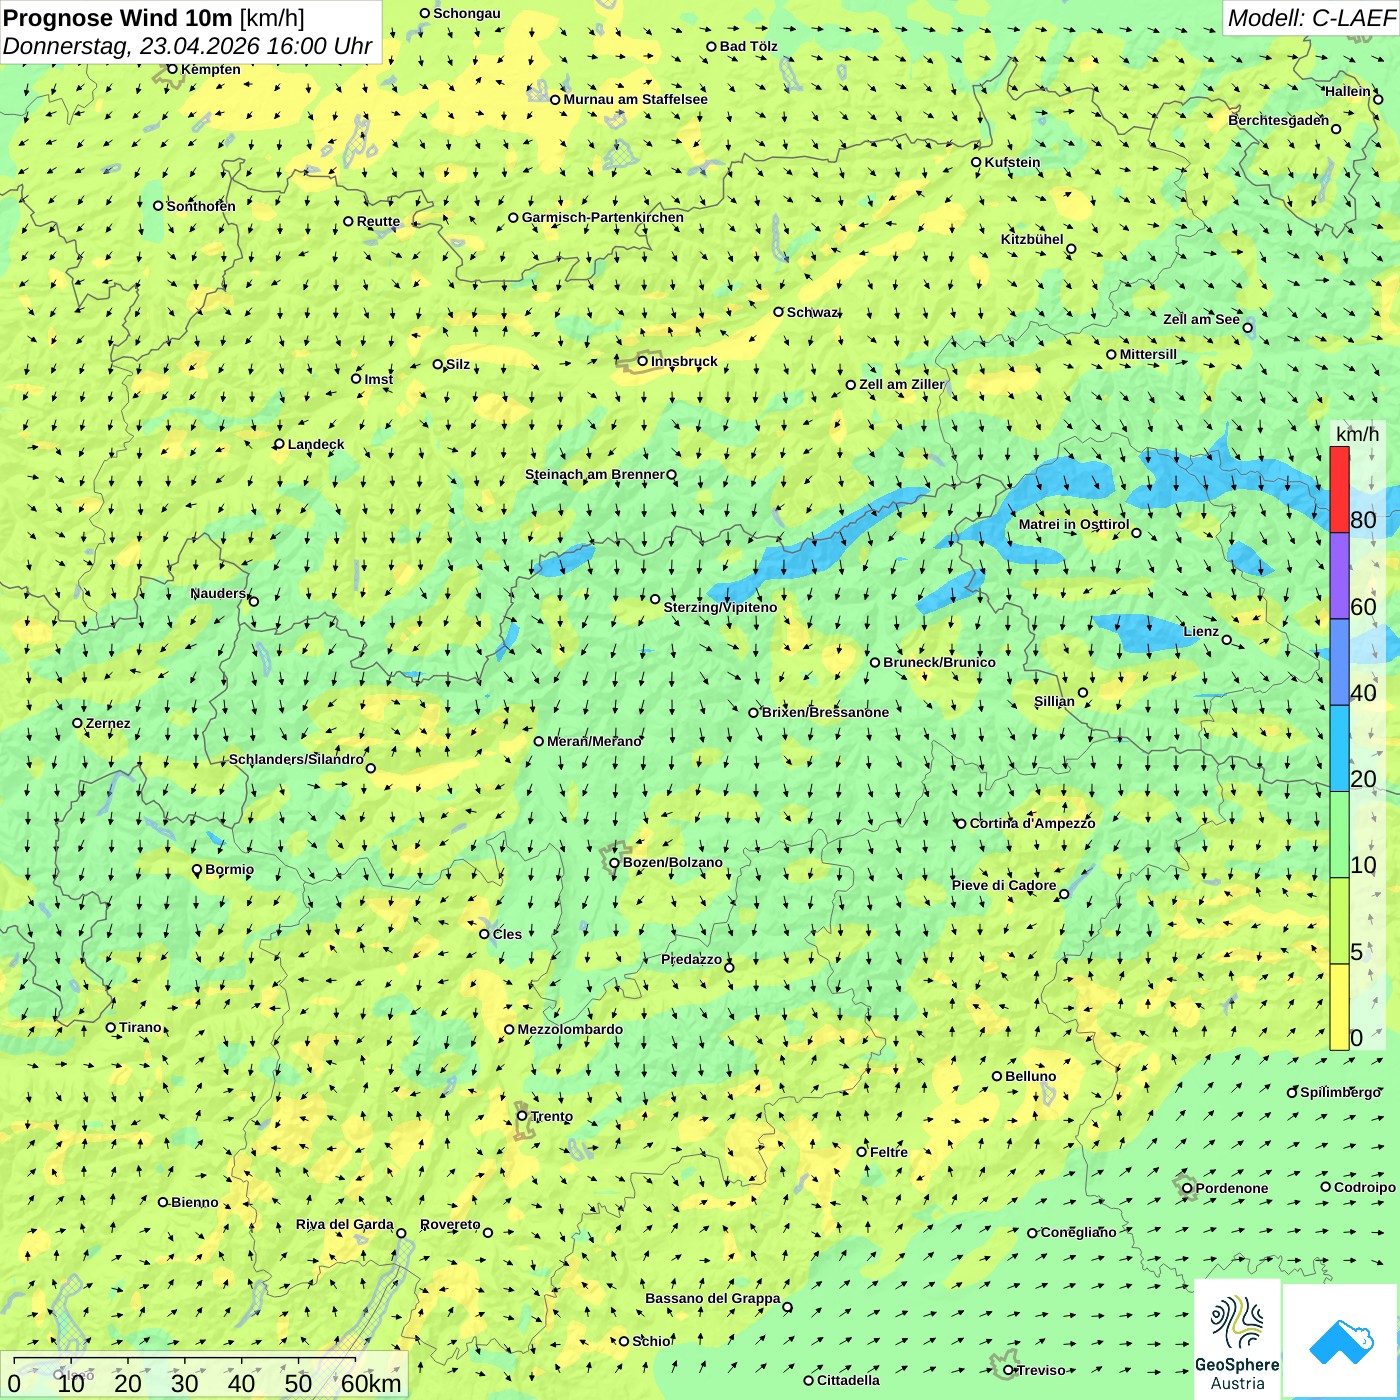The width and height of the screenshot is (1400, 1400).
Task: Click the Zell am See city marker
Action: pyautogui.click(x=1247, y=327)
